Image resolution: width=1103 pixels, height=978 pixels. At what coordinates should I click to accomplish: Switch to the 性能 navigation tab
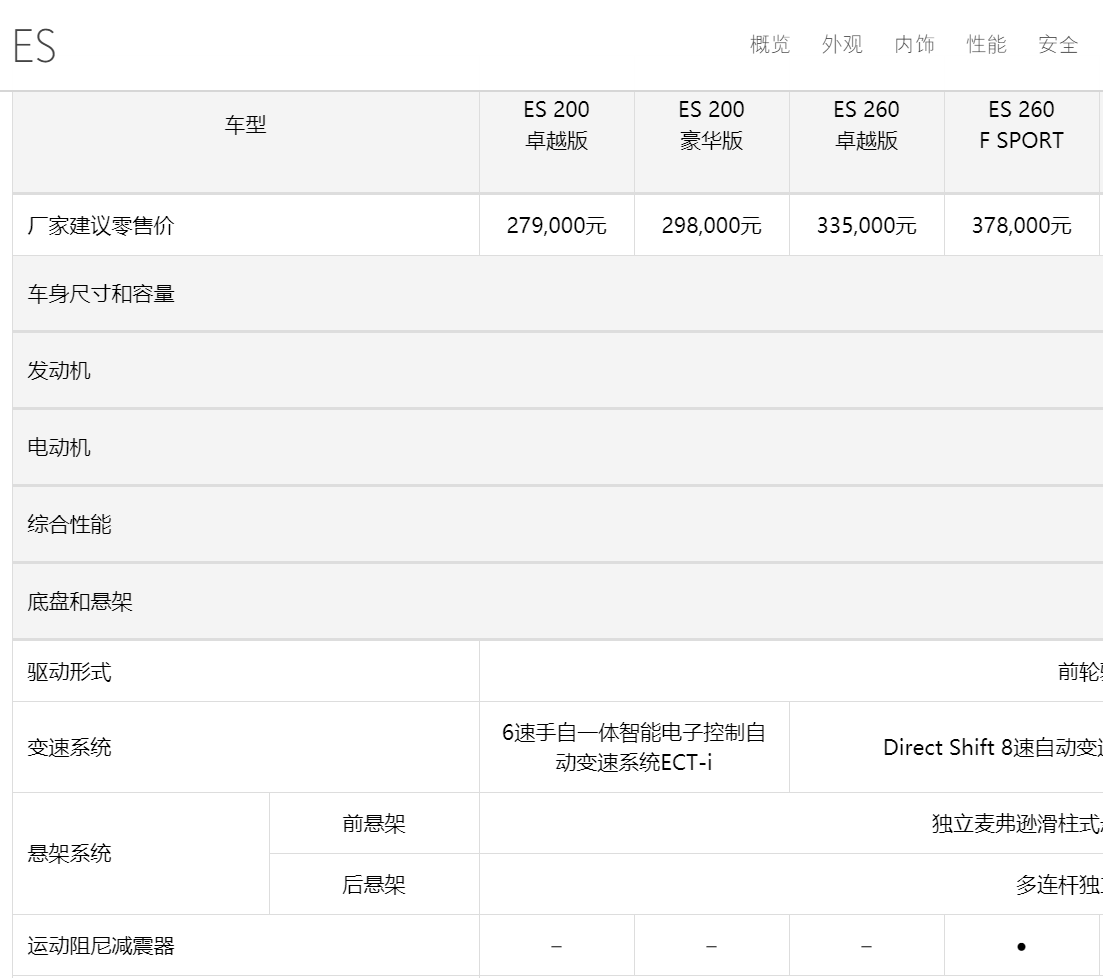[x=986, y=45]
